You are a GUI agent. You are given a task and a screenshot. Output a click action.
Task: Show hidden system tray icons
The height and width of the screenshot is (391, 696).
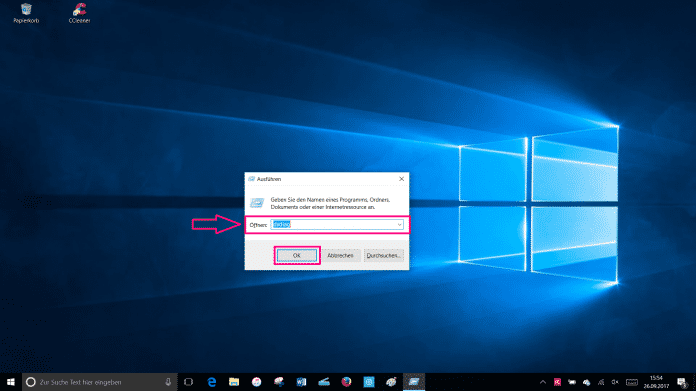coord(543,382)
